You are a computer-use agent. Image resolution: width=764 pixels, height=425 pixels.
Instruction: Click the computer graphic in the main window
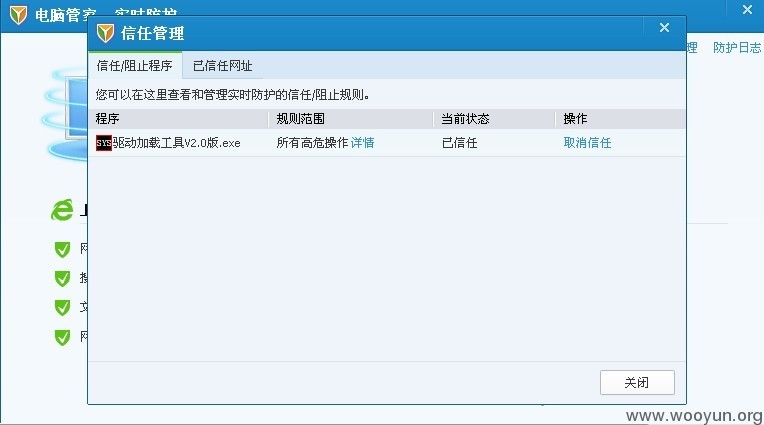point(66,115)
